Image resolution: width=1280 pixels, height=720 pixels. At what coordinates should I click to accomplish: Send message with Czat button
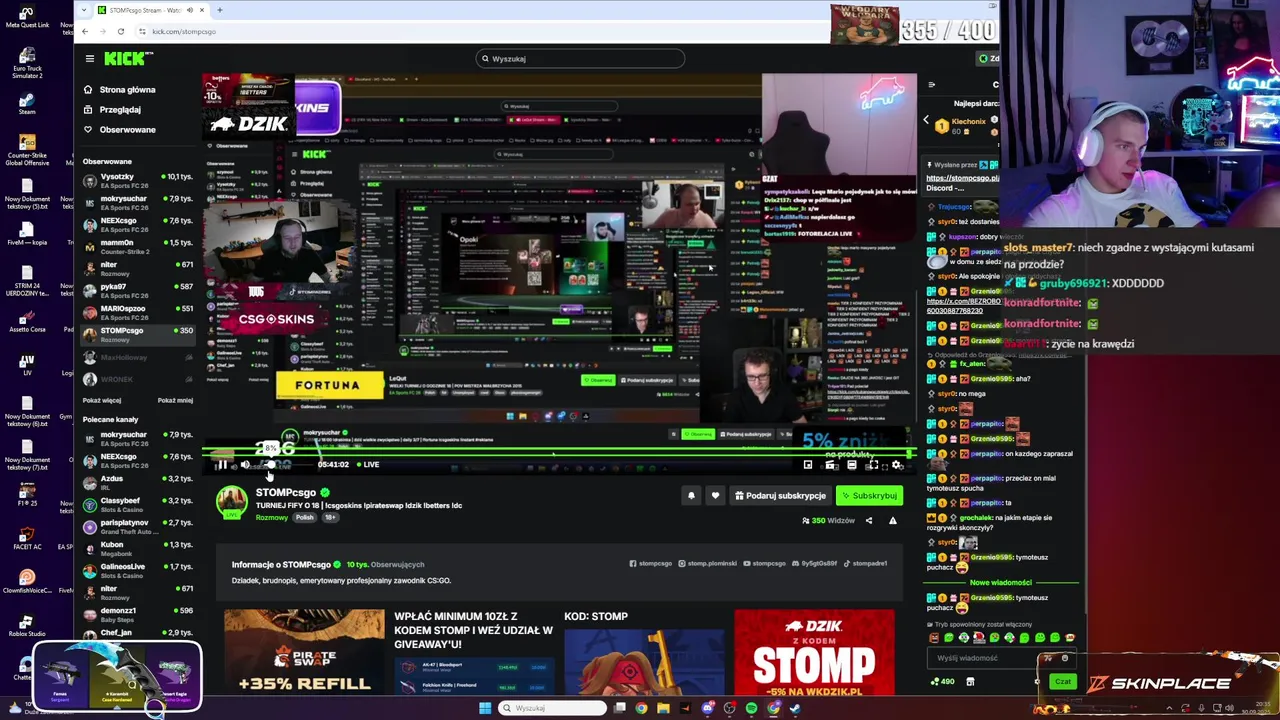(1062, 682)
